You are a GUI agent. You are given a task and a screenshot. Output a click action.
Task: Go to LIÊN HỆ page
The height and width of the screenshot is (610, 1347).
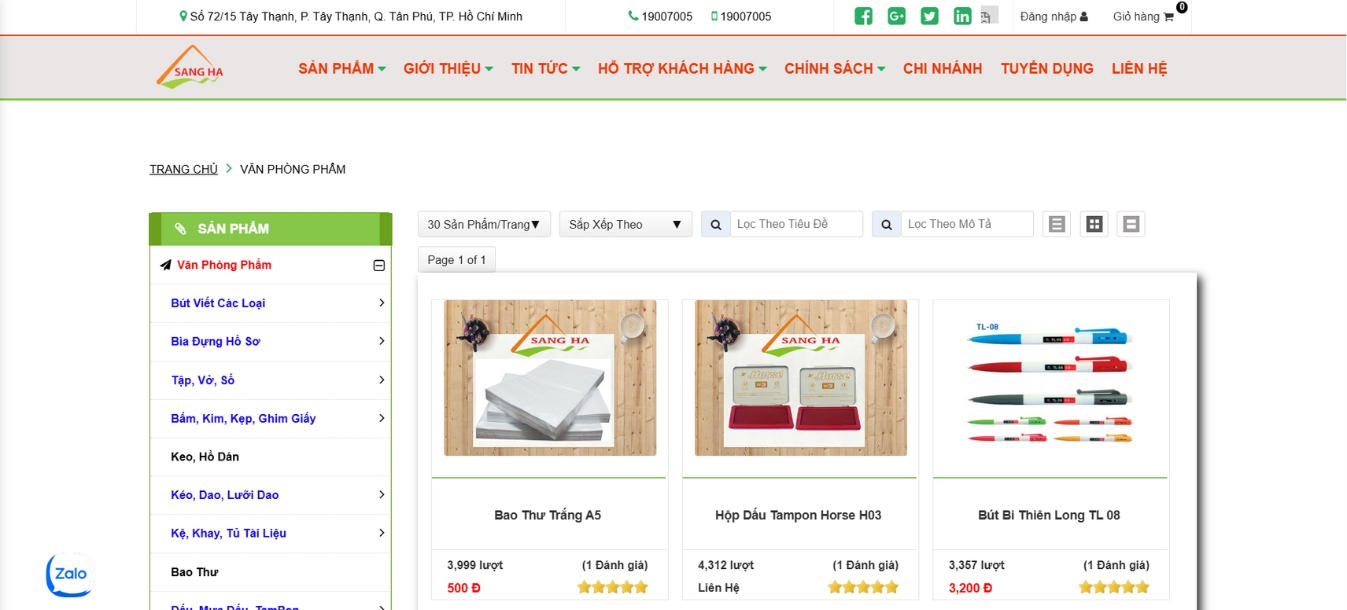(1139, 68)
